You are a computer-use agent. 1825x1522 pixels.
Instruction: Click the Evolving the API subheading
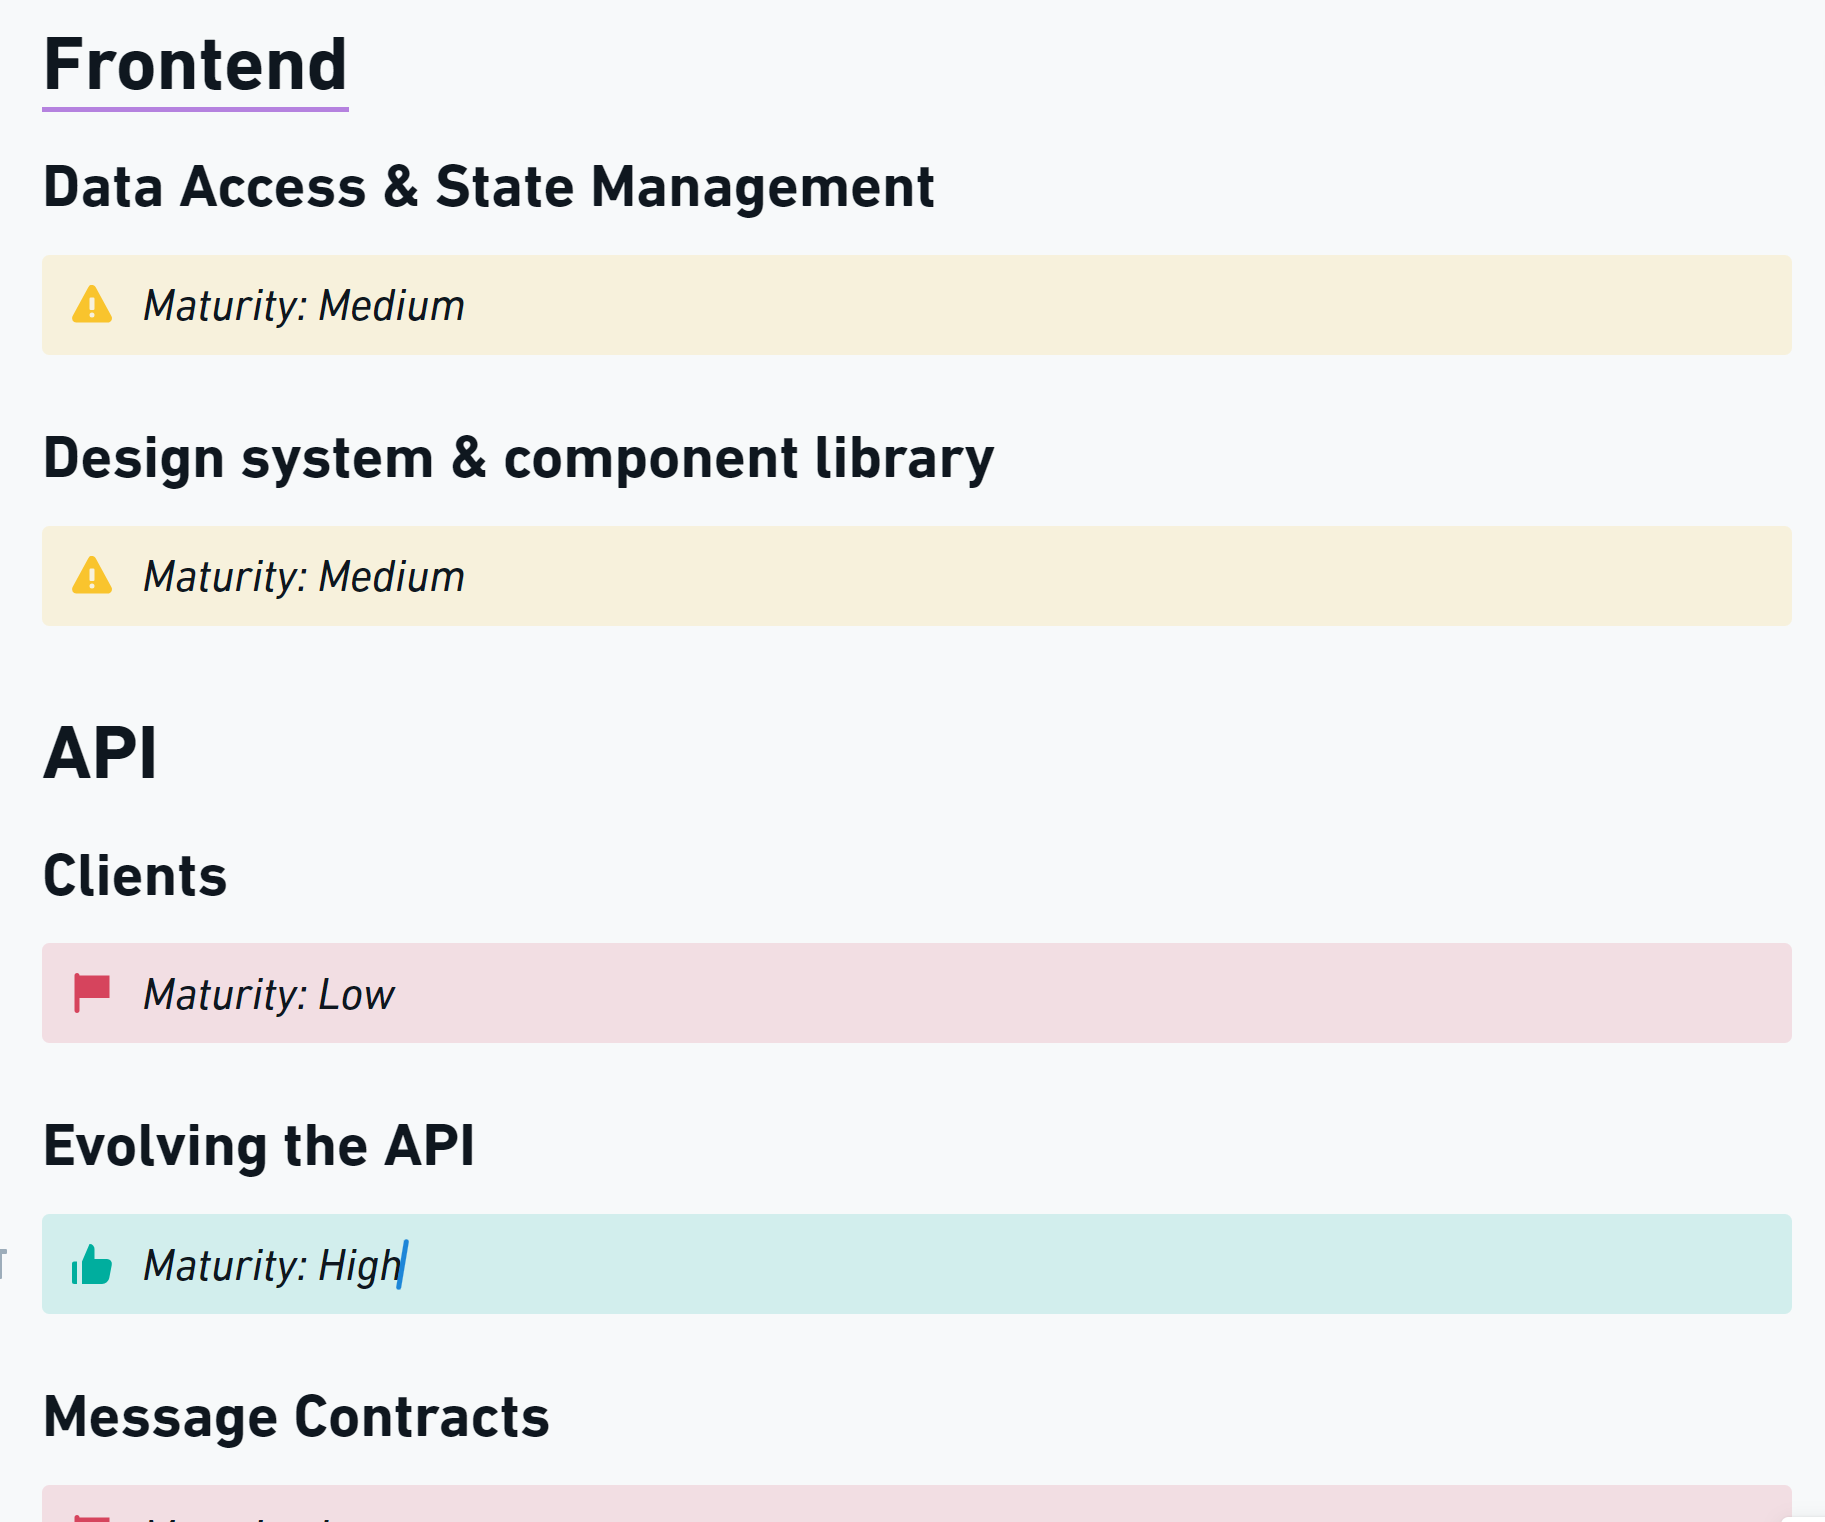[x=258, y=1146]
